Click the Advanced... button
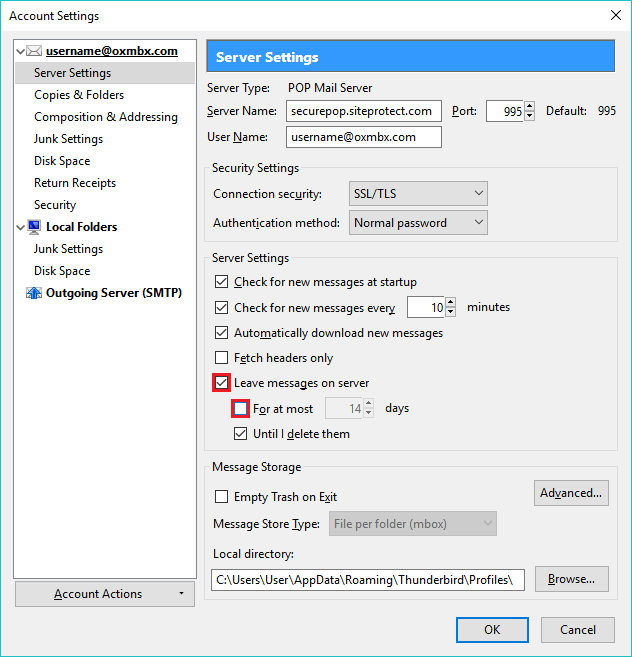This screenshot has width=632, height=657. (571, 493)
